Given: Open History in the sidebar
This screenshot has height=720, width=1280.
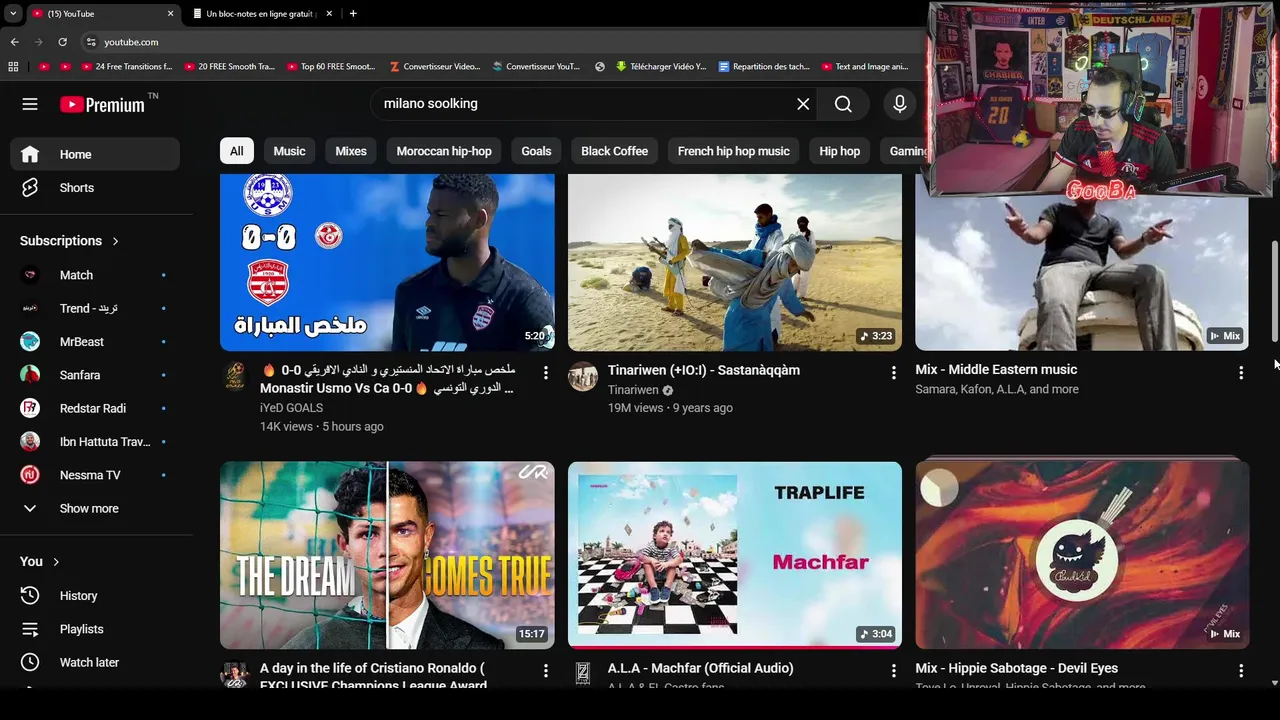Looking at the screenshot, I should coord(95,596).
